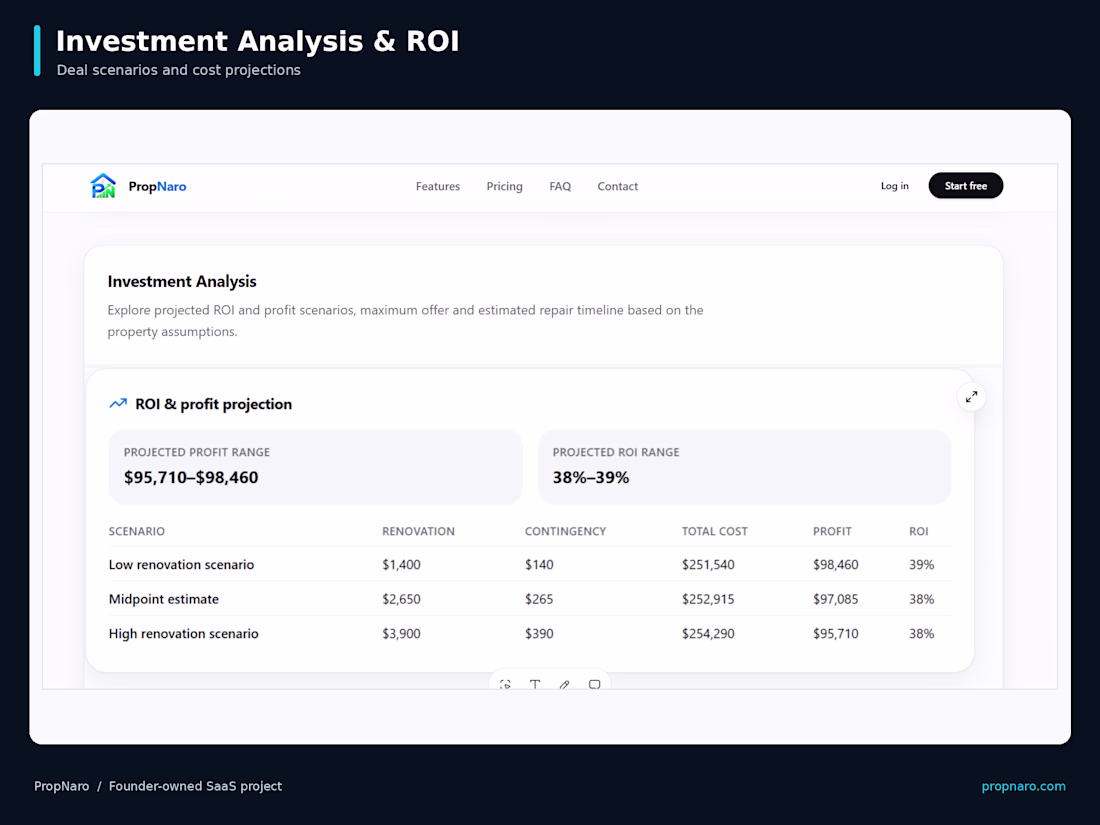Click the "39%" ROI cell in the table

(x=922, y=565)
